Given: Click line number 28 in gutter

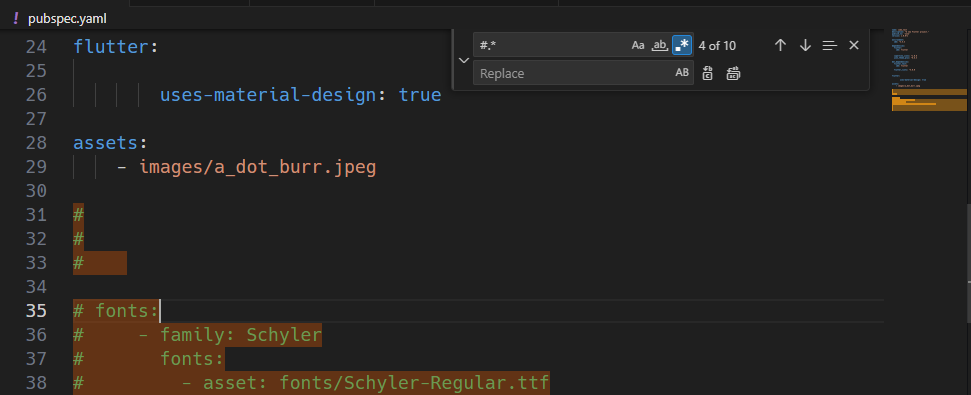Looking at the screenshot, I should [36, 143].
